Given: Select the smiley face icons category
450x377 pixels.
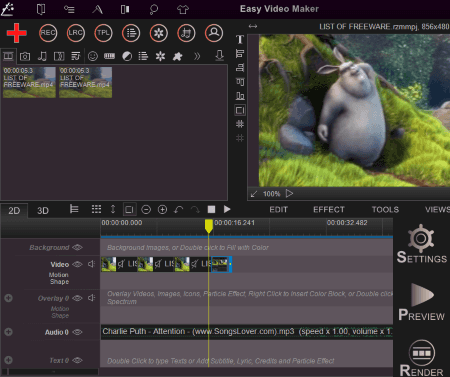Looking at the screenshot, I should pyautogui.click(x=93, y=56).
